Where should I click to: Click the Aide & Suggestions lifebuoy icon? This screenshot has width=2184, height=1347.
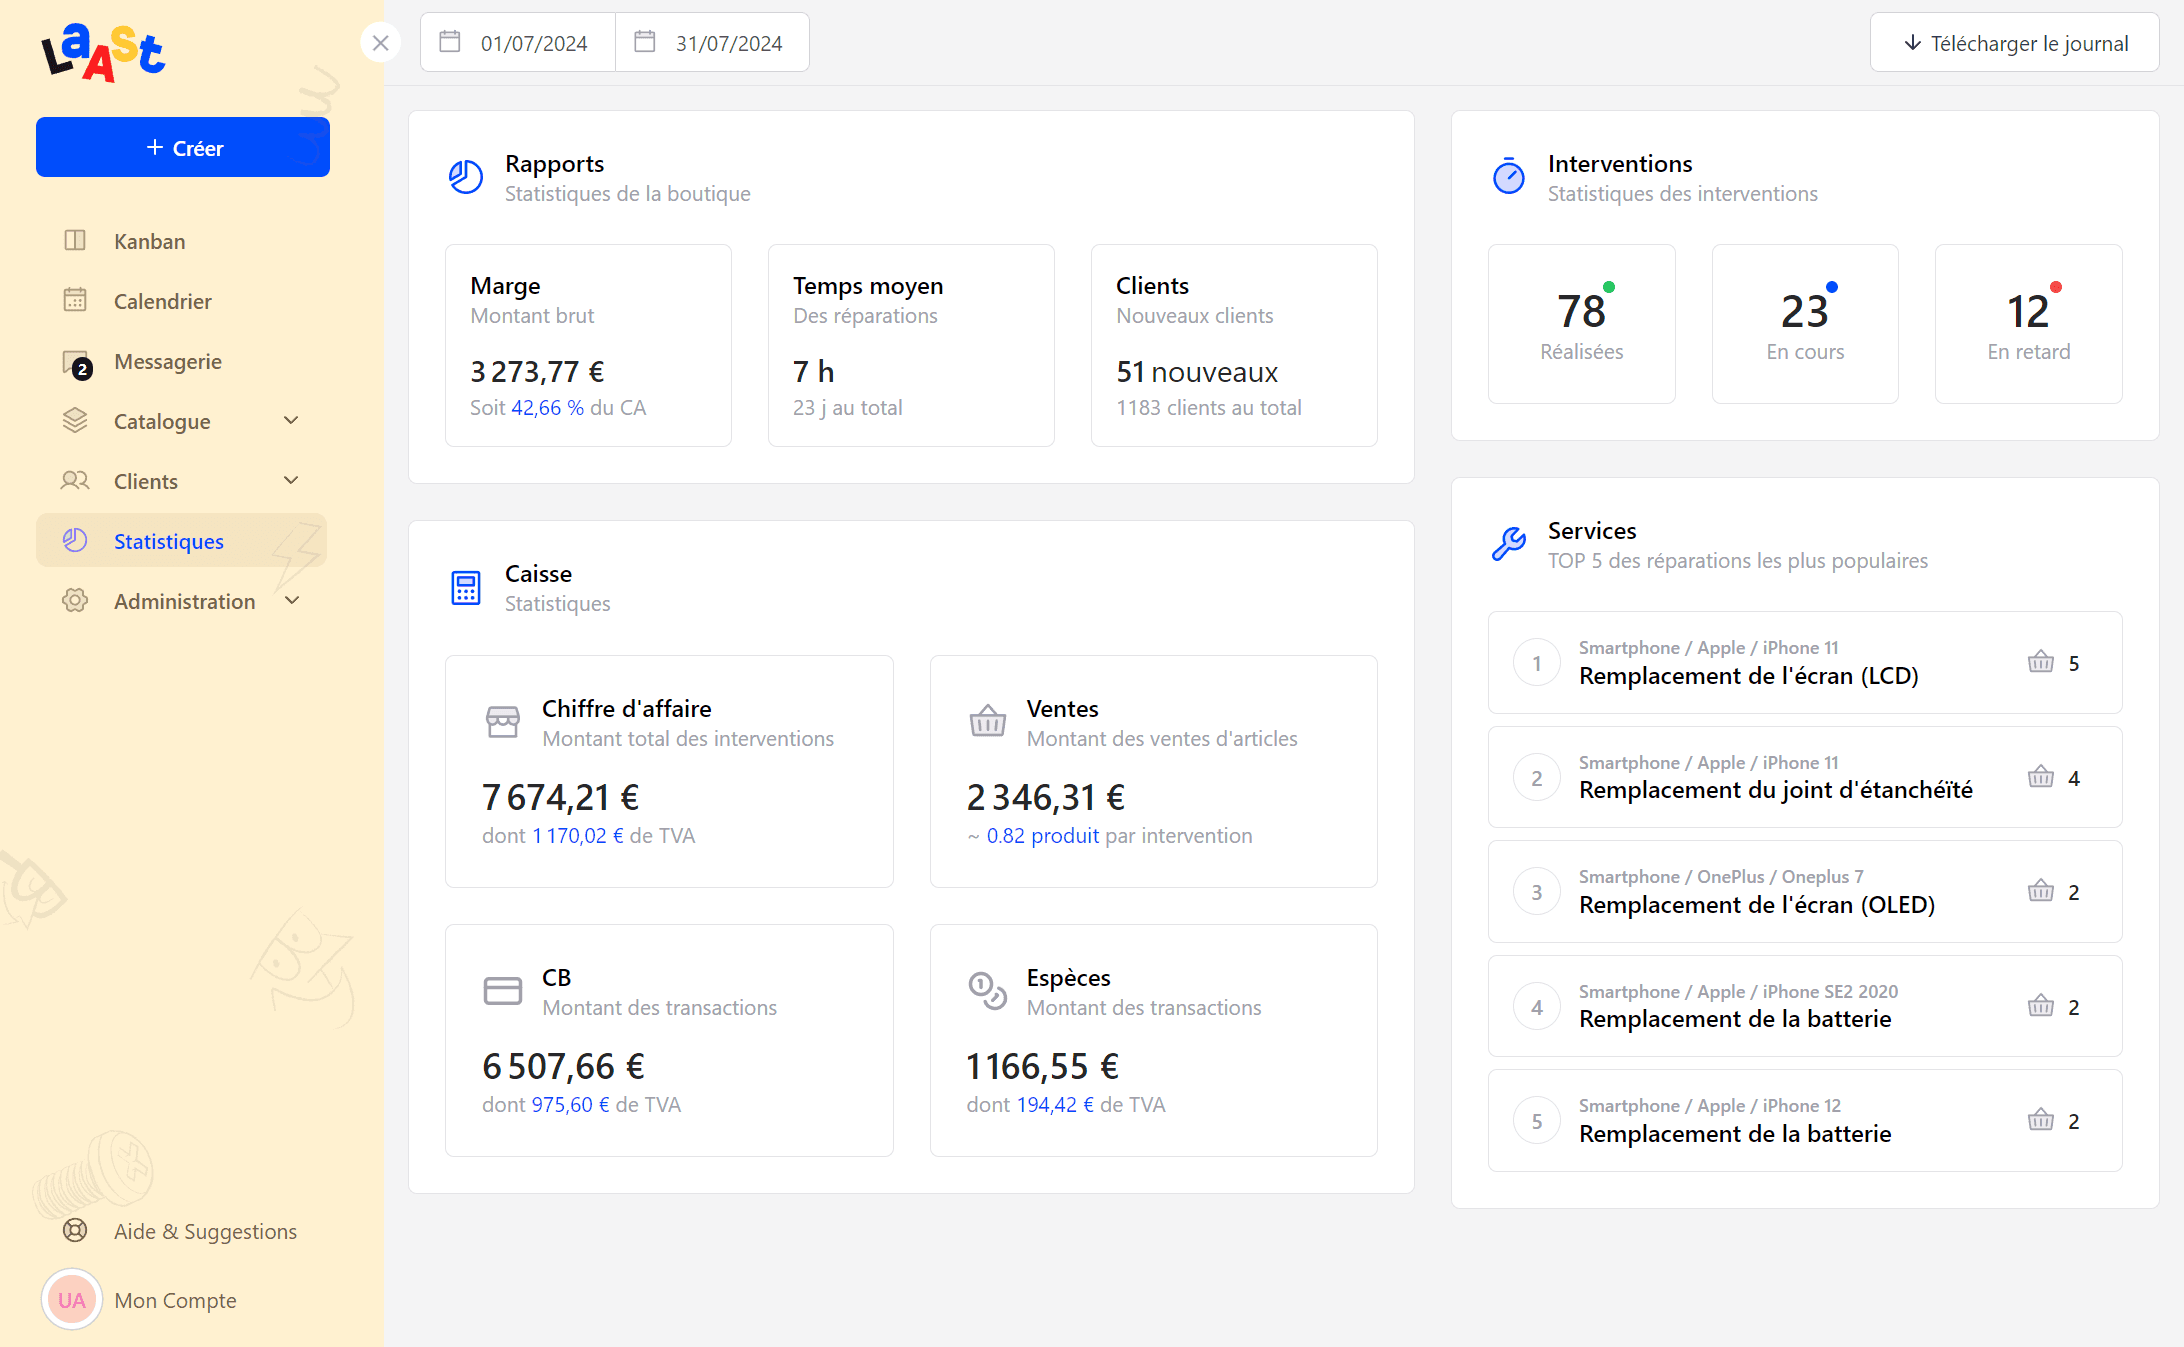tap(75, 1231)
